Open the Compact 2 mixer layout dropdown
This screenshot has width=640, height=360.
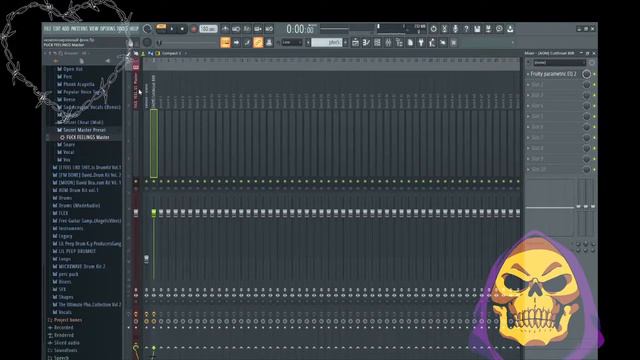[x=171, y=53]
